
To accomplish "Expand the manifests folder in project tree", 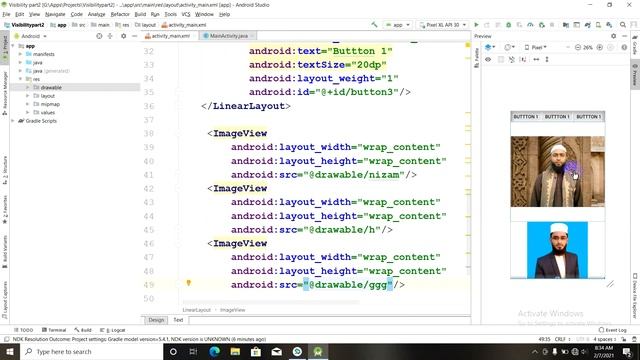I will pos(20,54).
